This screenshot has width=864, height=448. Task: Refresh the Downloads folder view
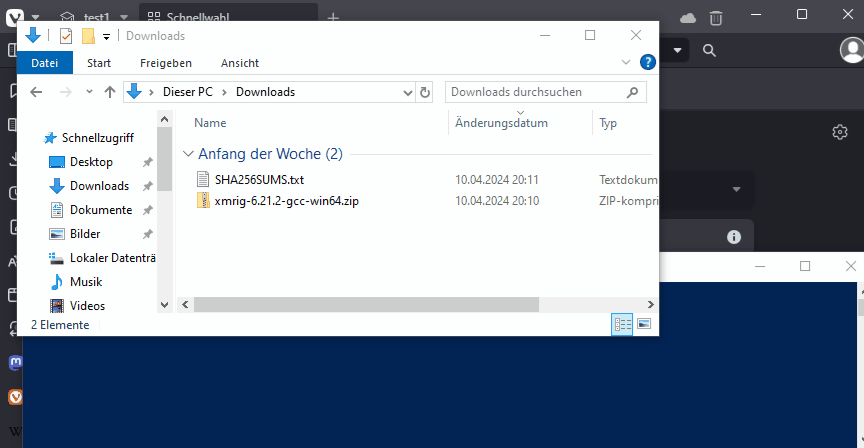(x=425, y=93)
